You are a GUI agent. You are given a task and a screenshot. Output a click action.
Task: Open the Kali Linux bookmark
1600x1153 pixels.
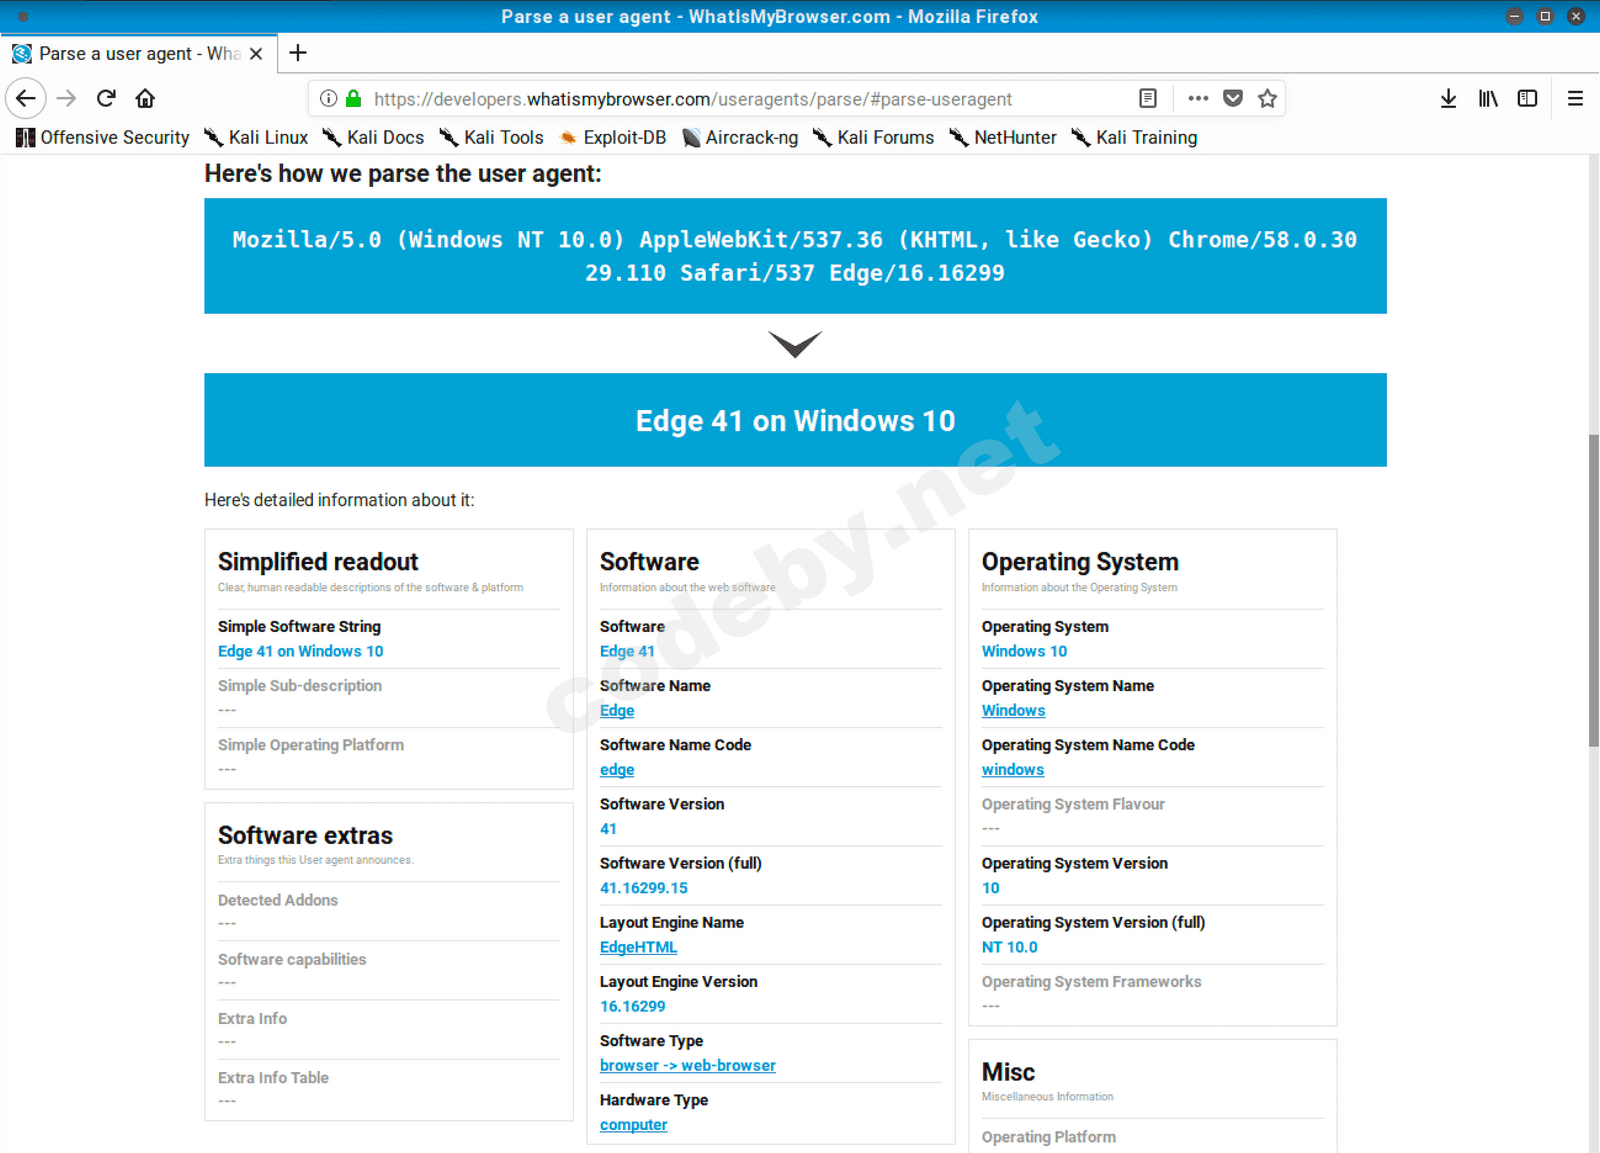pos(257,137)
